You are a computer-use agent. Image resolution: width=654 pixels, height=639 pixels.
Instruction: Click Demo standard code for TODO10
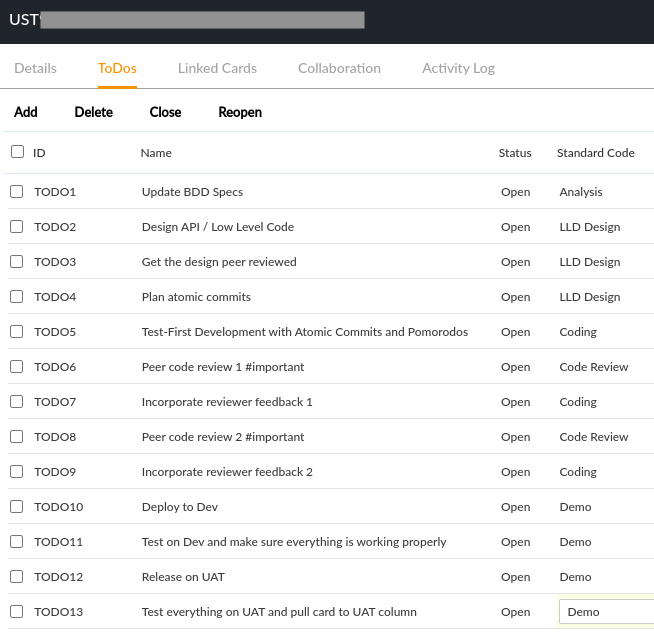click(x=575, y=507)
